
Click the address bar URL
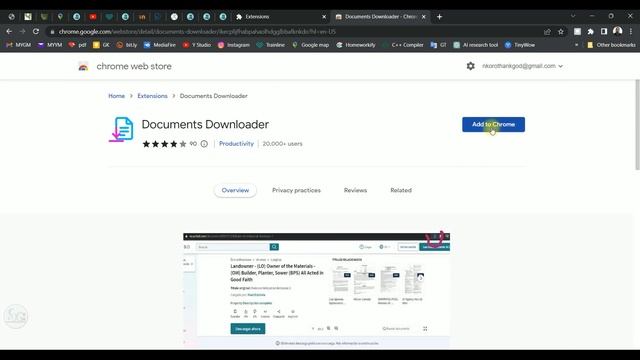[197, 31]
